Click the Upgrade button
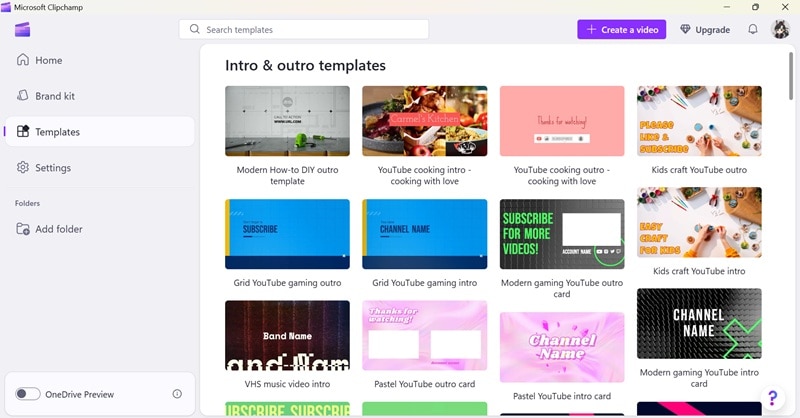Screen dimensions: 800x418 (x=705, y=29)
